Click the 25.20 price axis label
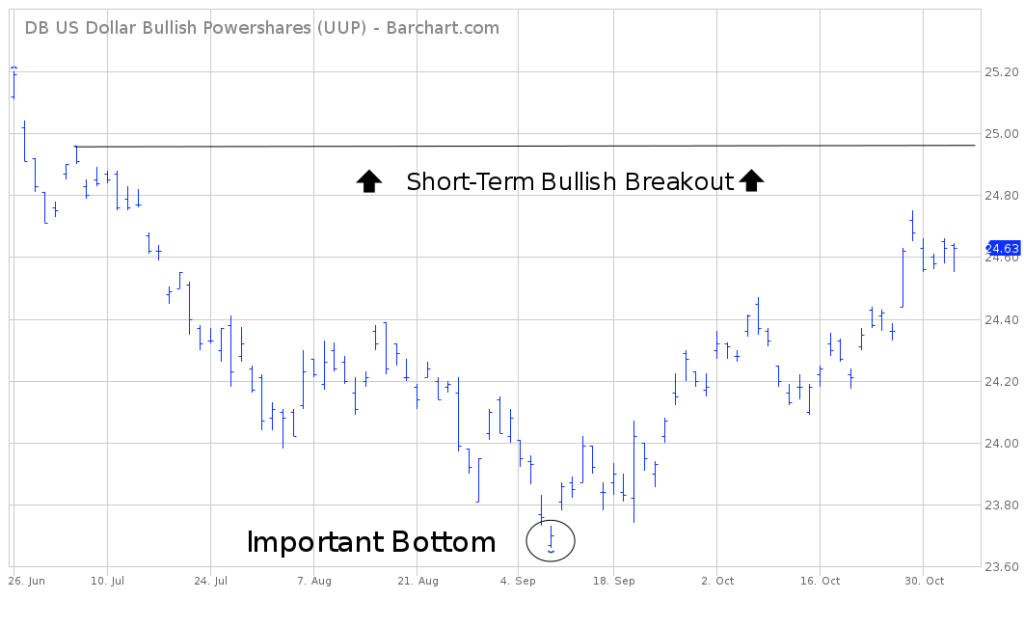Image resolution: width=1024 pixels, height=627 pixels. (x=1001, y=72)
